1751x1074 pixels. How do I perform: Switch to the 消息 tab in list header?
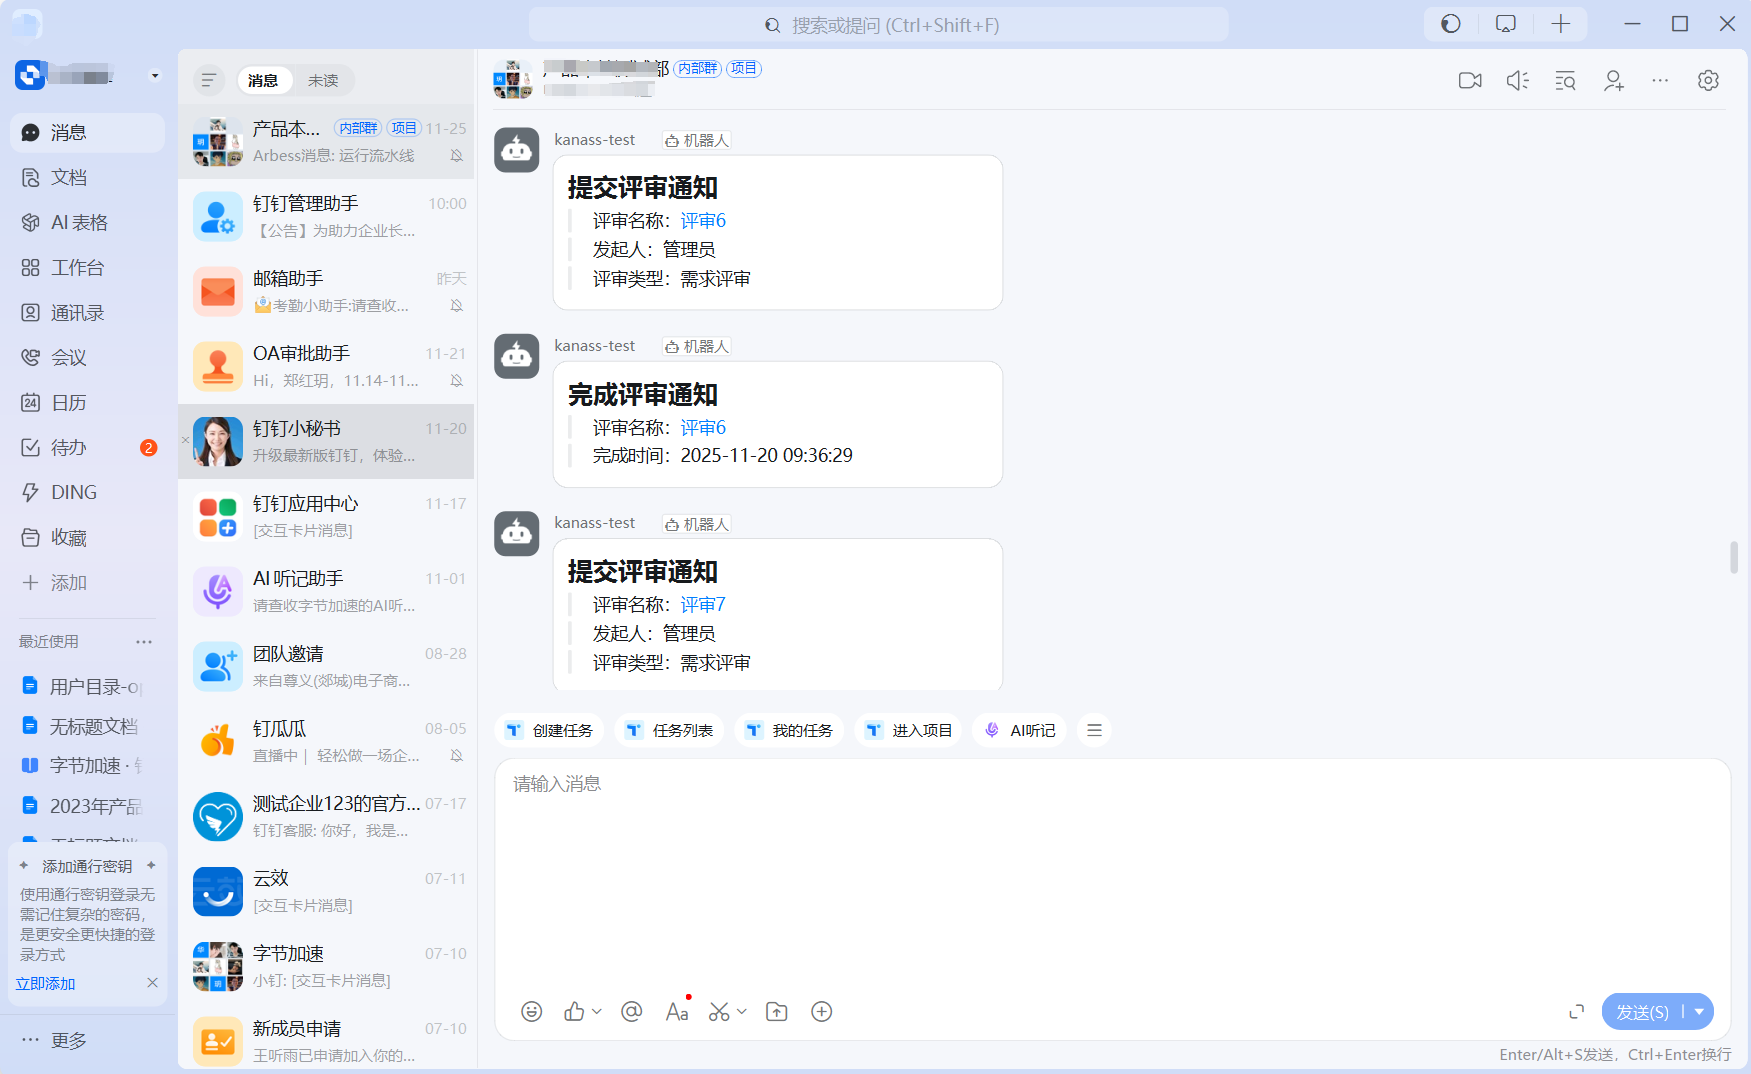[263, 80]
